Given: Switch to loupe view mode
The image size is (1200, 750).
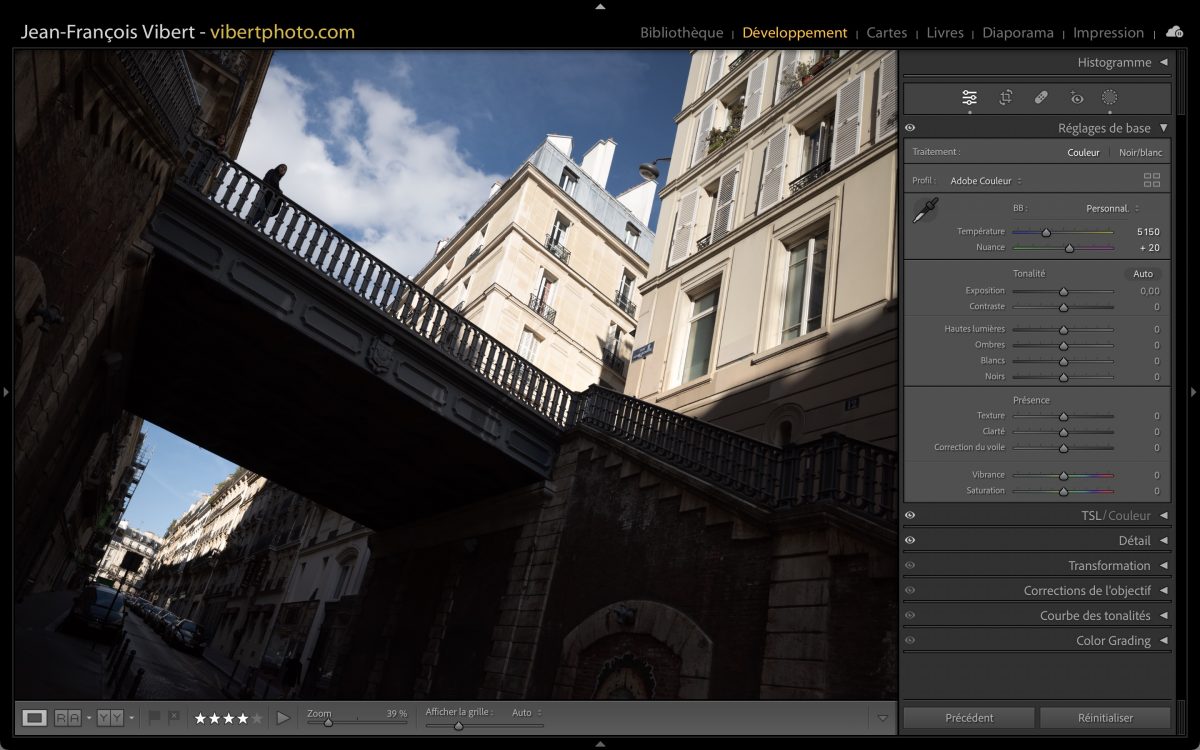Looking at the screenshot, I should pos(35,717).
